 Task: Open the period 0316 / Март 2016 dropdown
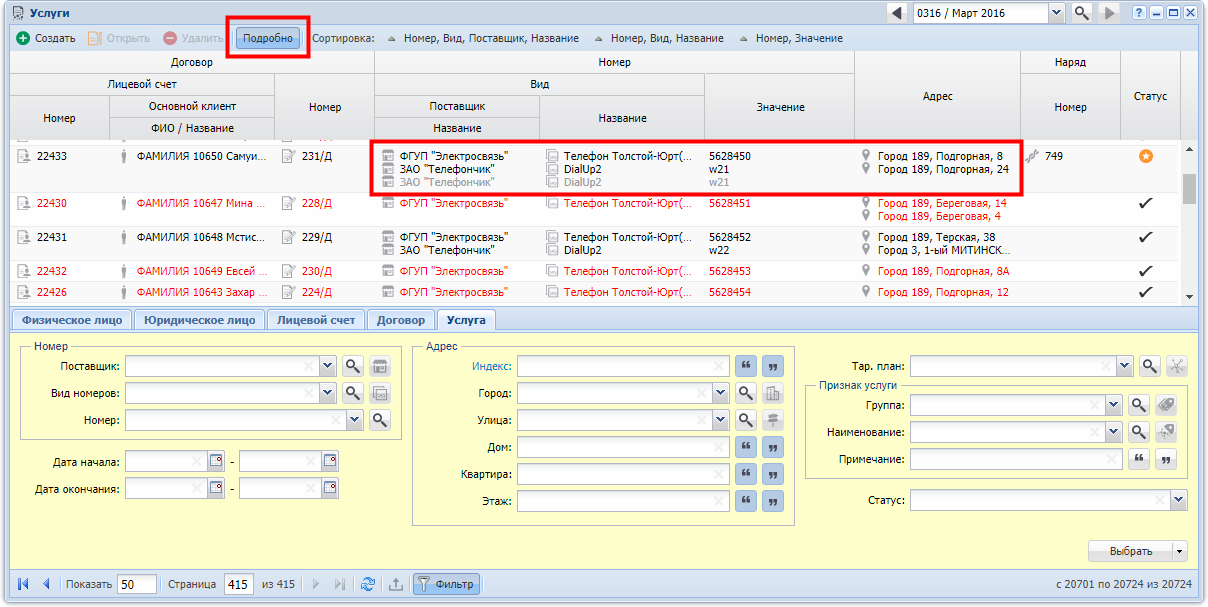point(1056,13)
